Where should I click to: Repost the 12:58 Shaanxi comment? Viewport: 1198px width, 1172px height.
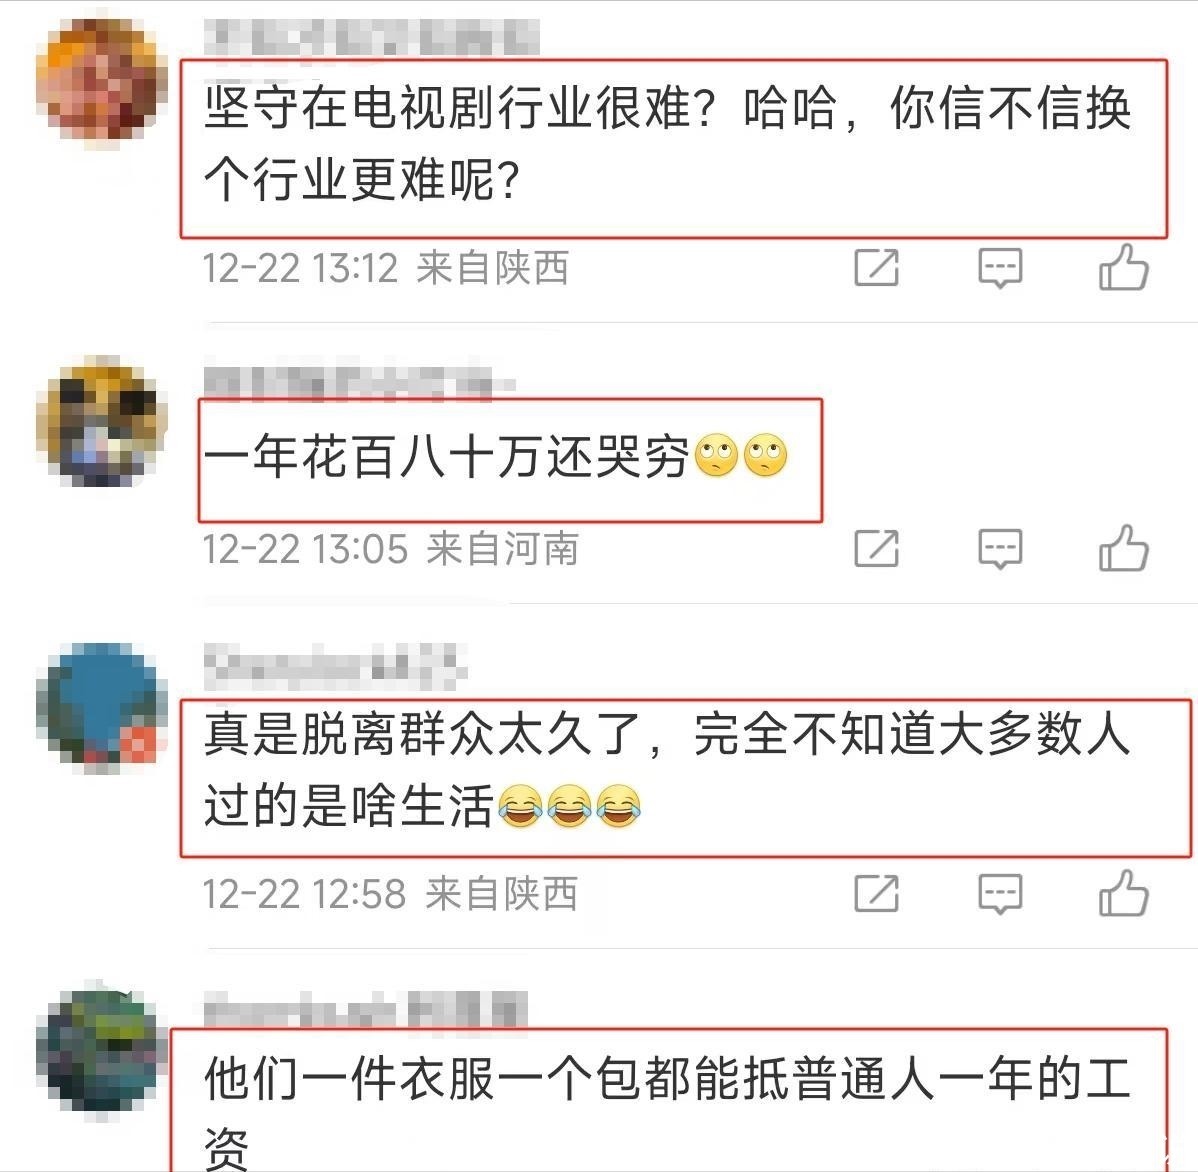point(876,893)
